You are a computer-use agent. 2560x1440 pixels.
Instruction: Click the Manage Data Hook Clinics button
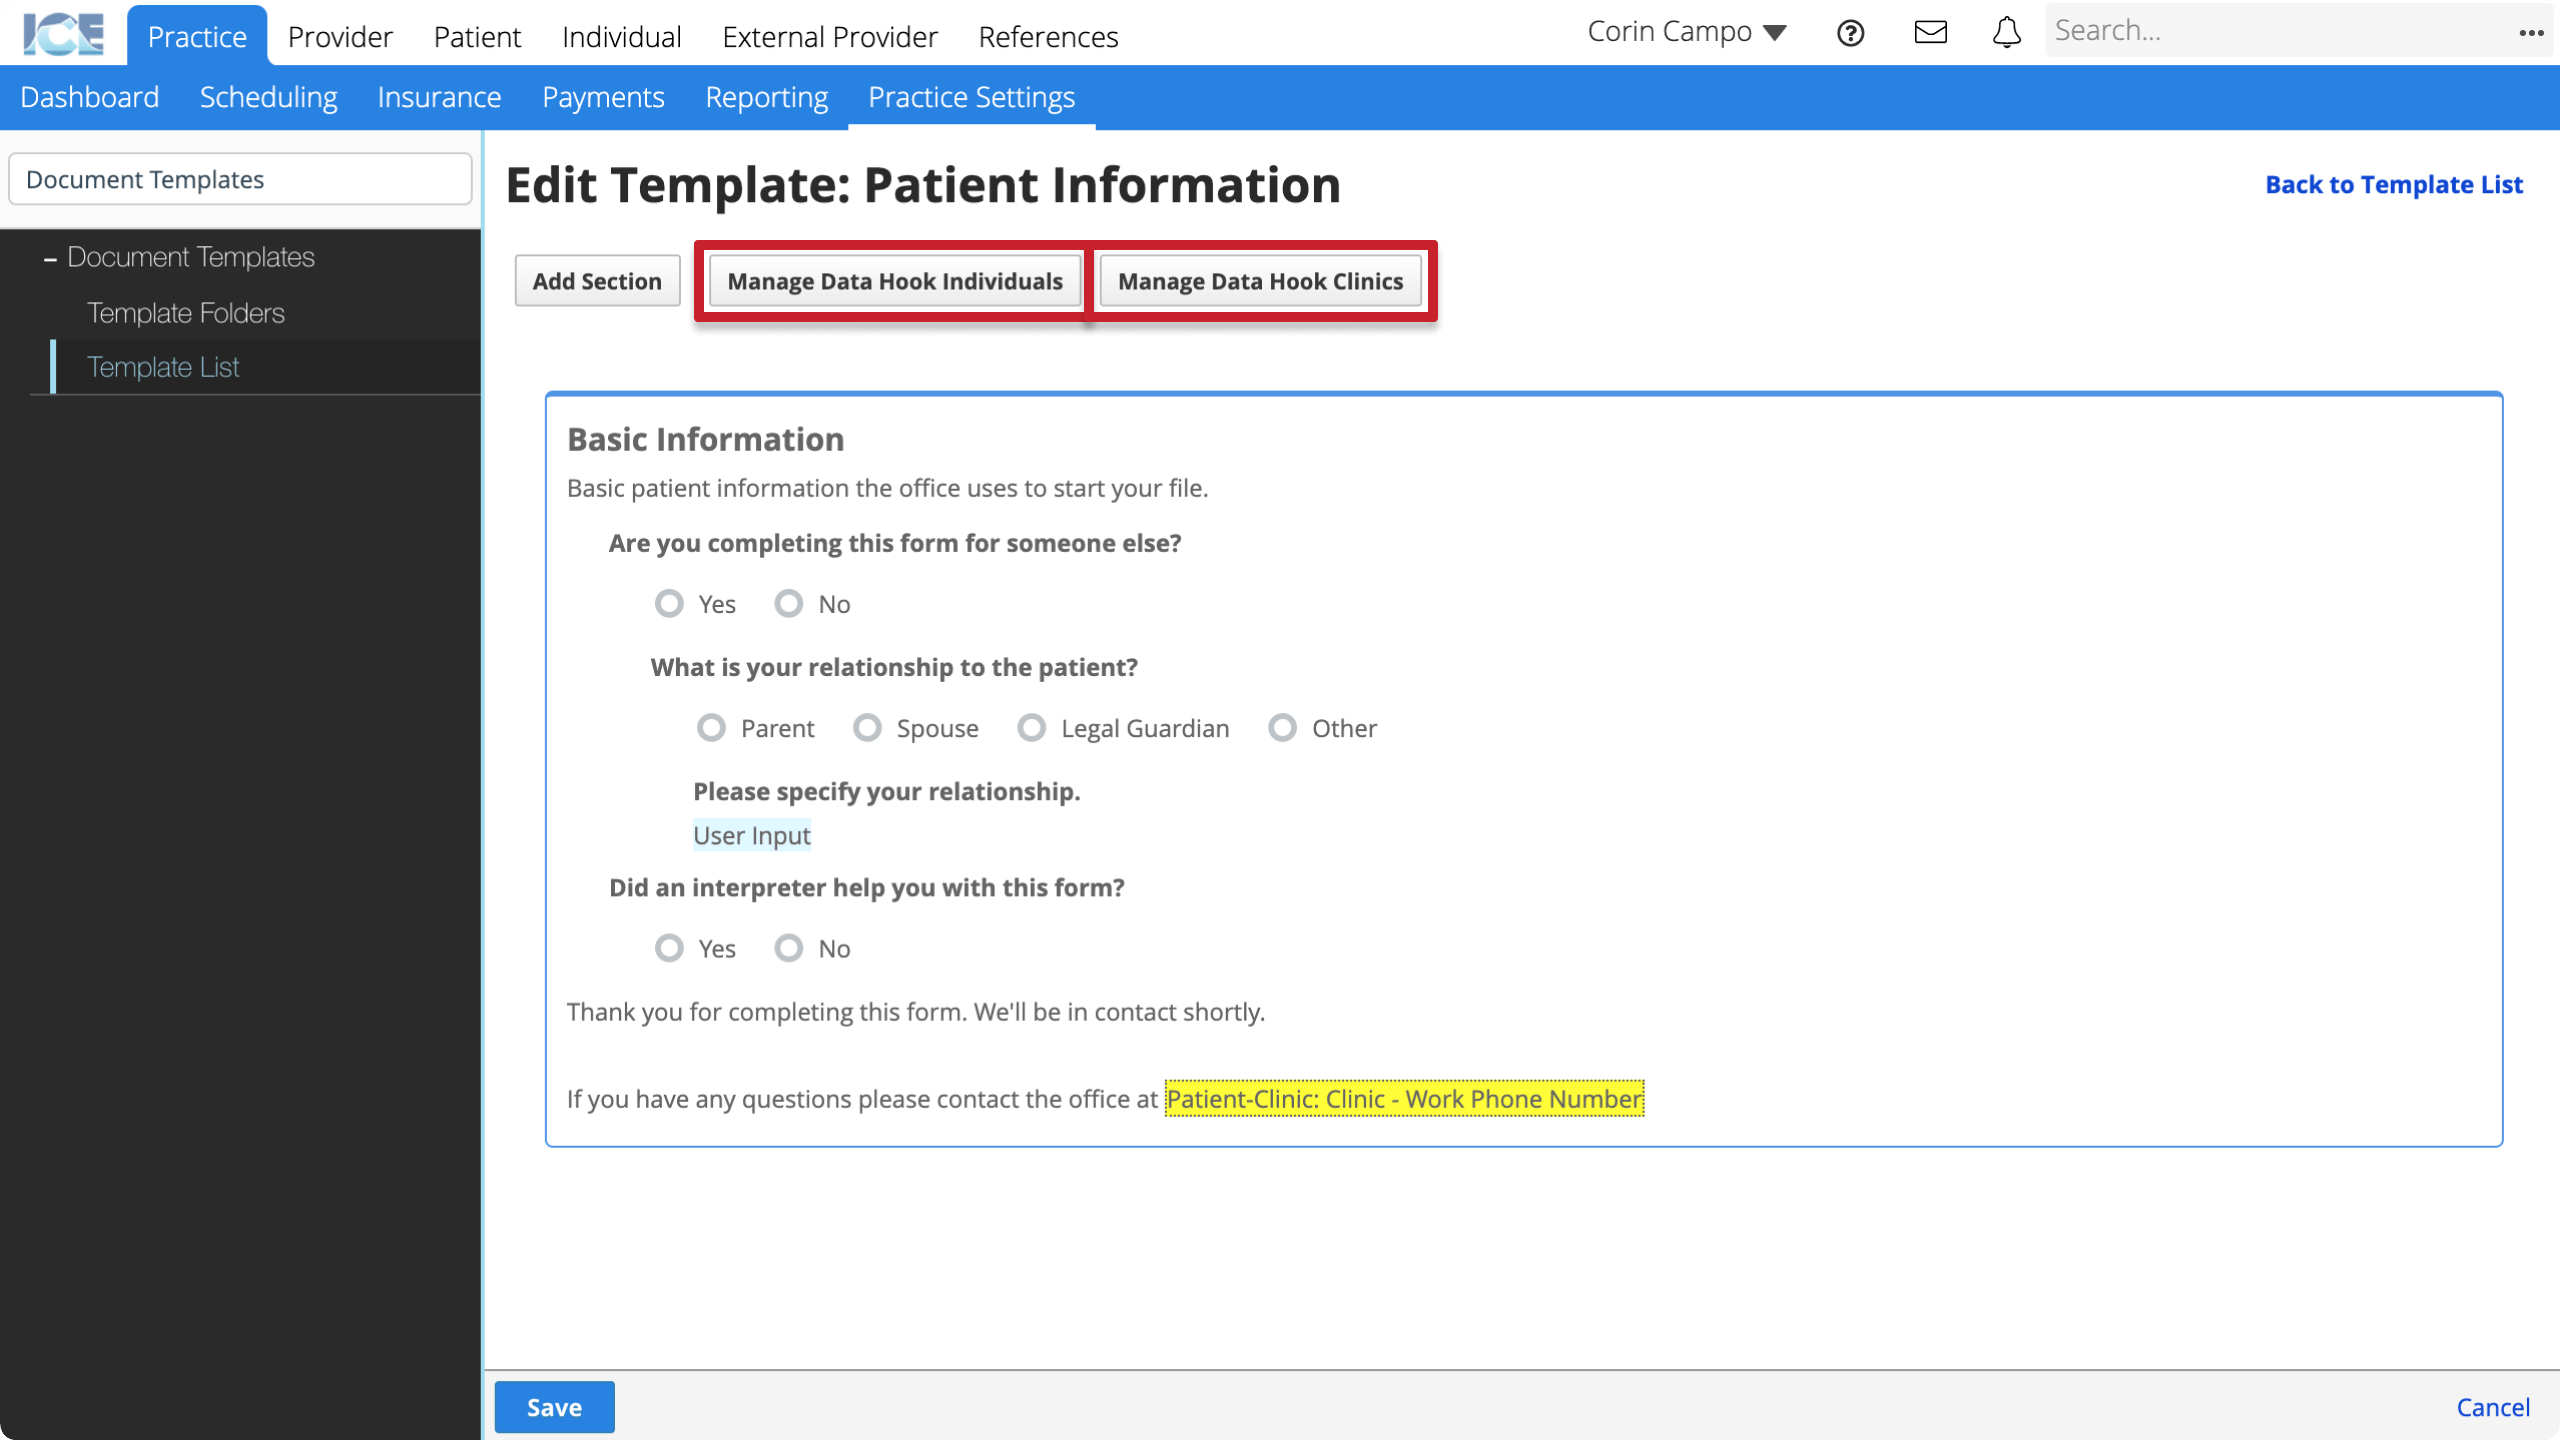(1261, 280)
